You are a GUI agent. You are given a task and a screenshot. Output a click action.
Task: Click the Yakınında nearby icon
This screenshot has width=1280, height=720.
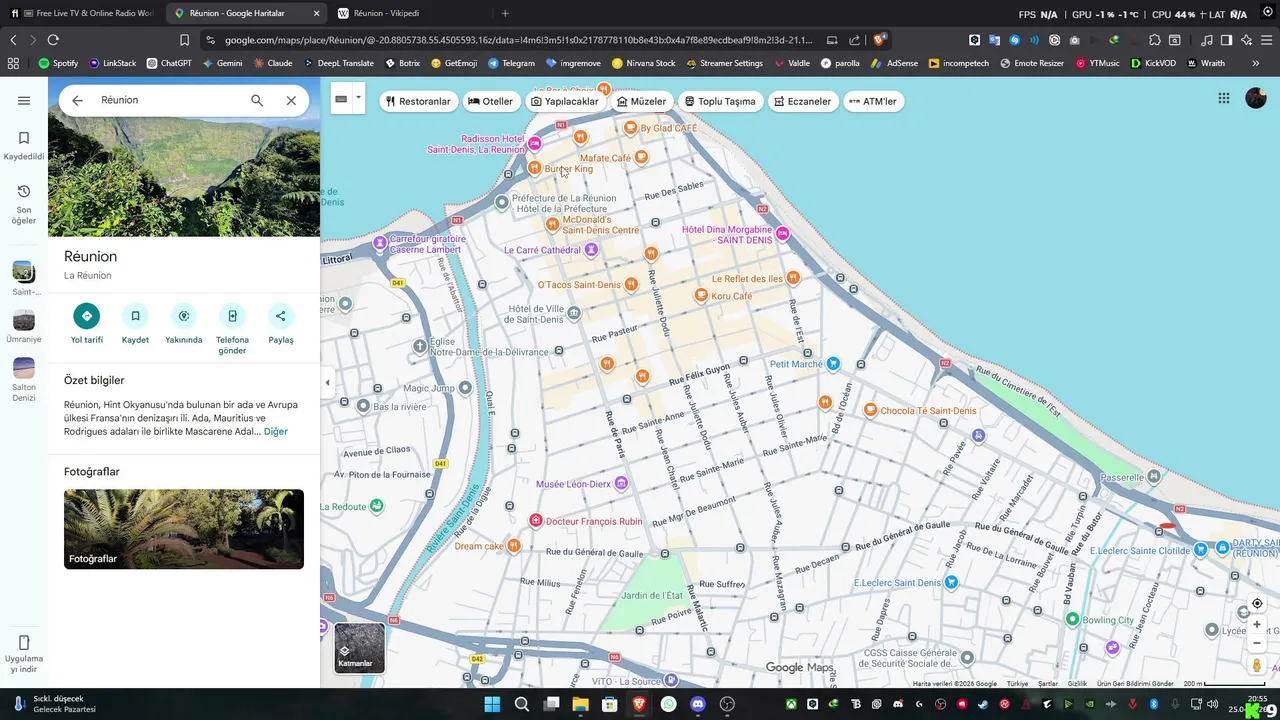click(x=184, y=316)
